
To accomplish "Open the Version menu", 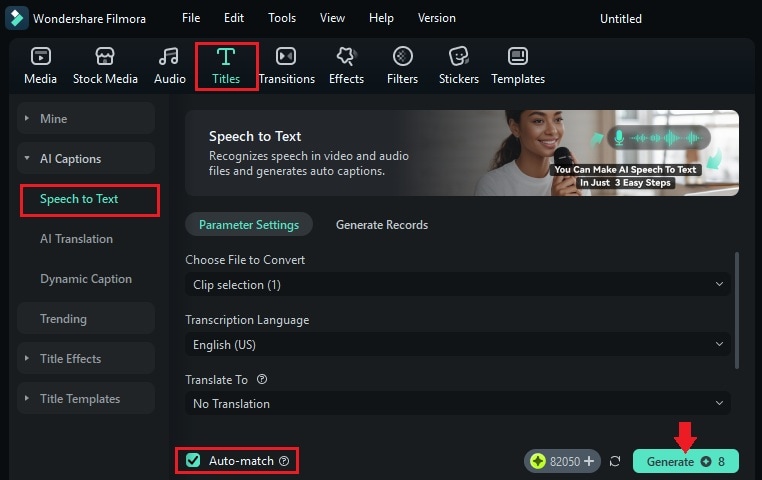I will tap(436, 18).
